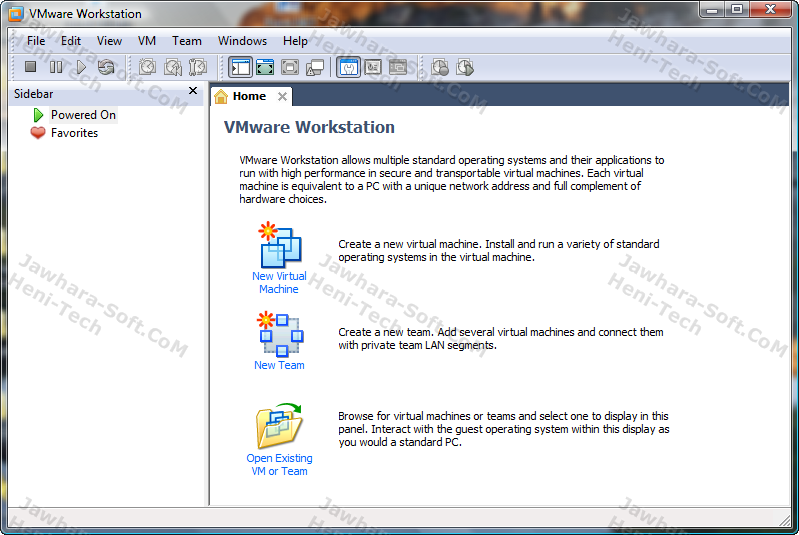Click the Appliance view toolbar icon
The image size is (799, 535).
373,67
